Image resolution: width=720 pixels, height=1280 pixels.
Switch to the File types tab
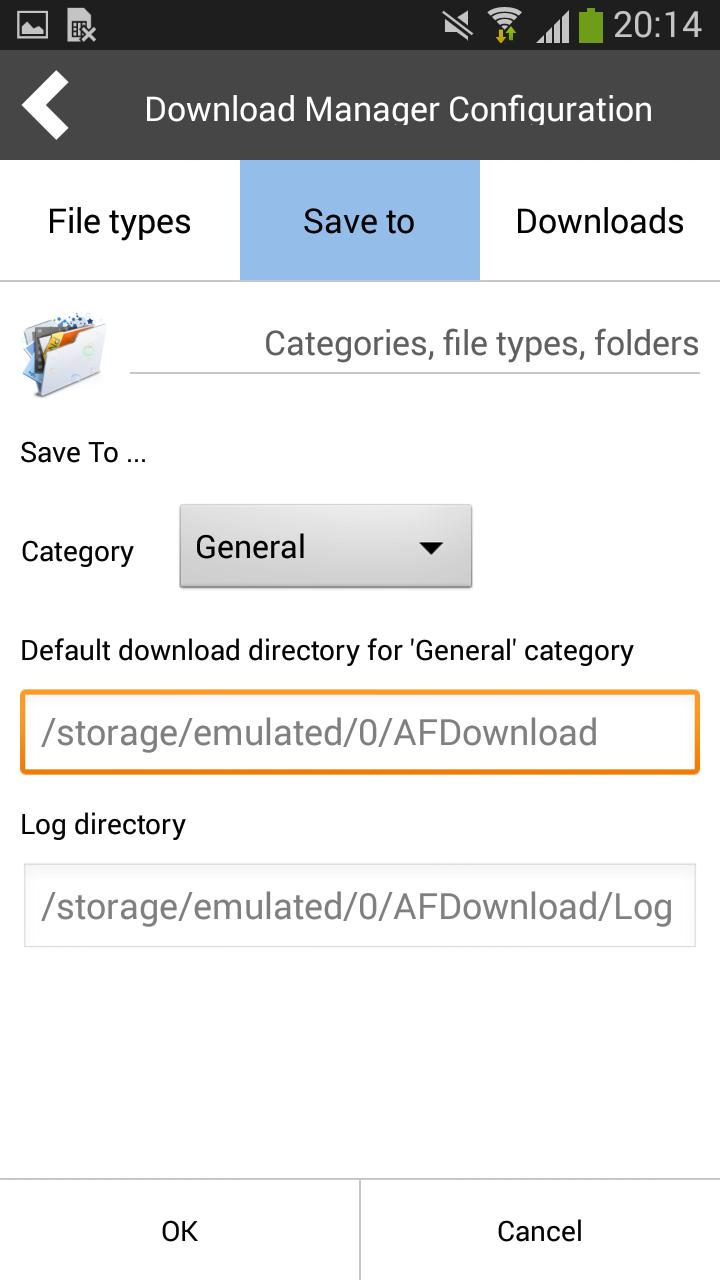(120, 221)
